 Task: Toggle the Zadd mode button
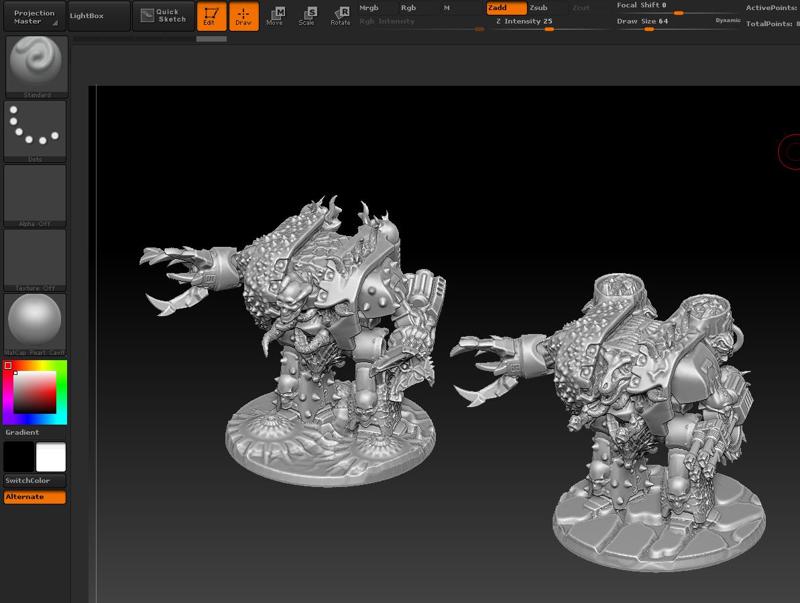505,8
